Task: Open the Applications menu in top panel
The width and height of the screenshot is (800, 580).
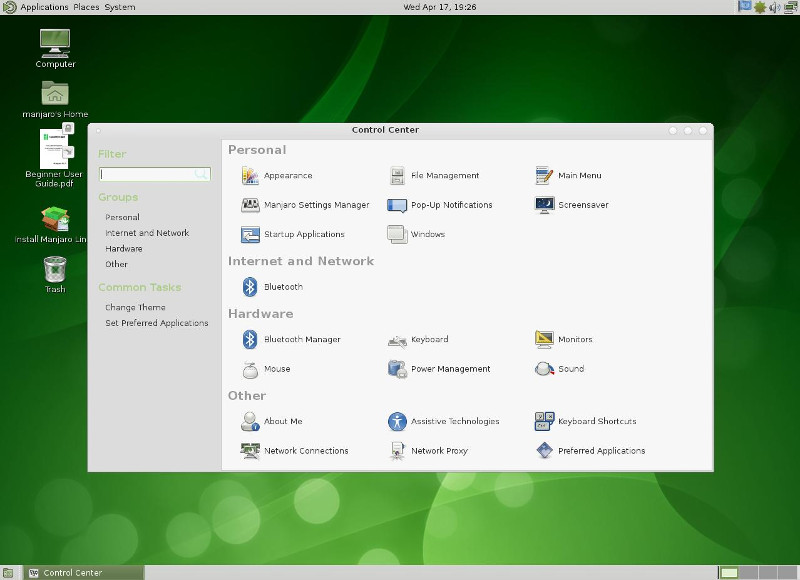Action: (44, 7)
